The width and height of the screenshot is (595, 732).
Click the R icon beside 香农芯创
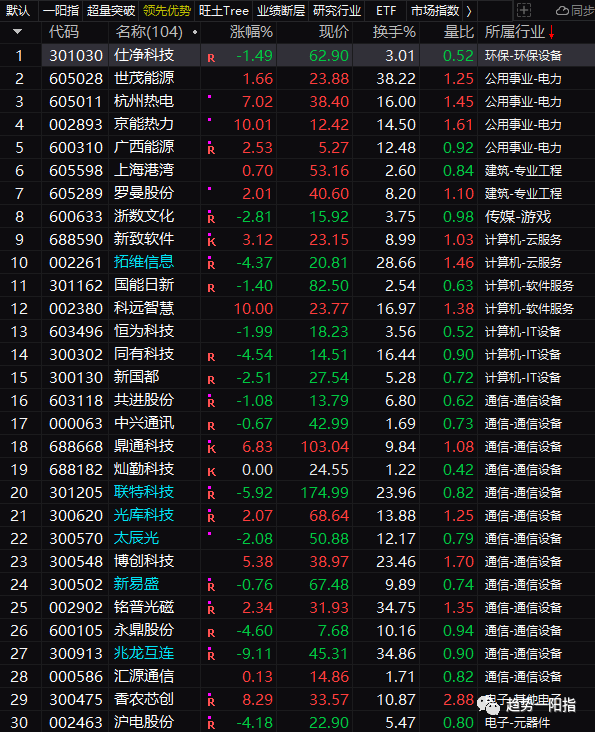(211, 702)
